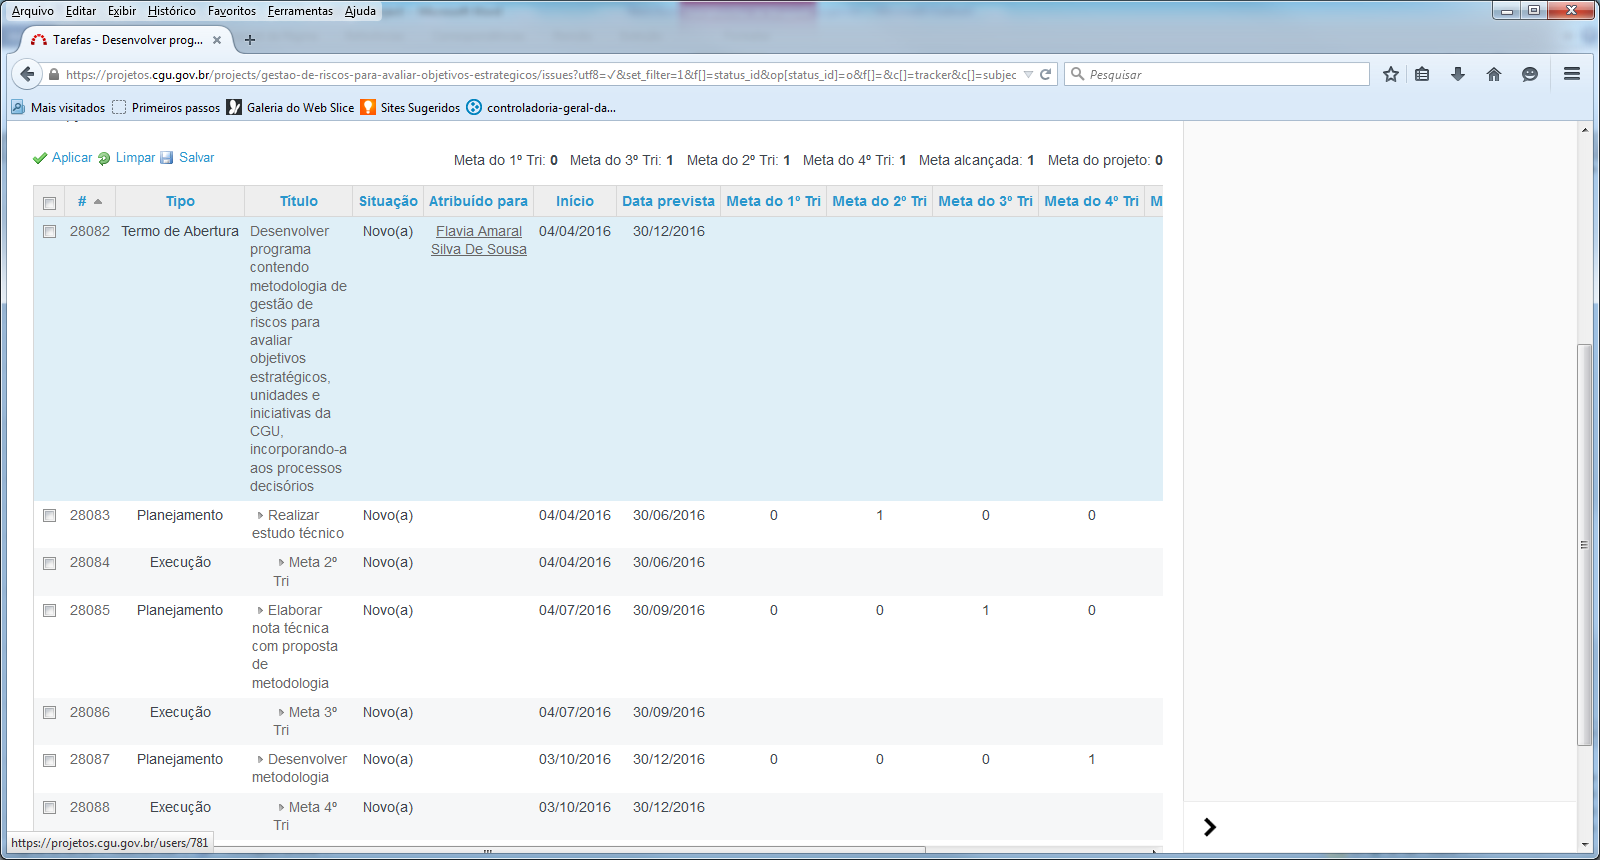The height and width of the screenshot is (860, 1600).
Task: Toggle the select-all checkbox in table header
Action: tap(49, 203)
